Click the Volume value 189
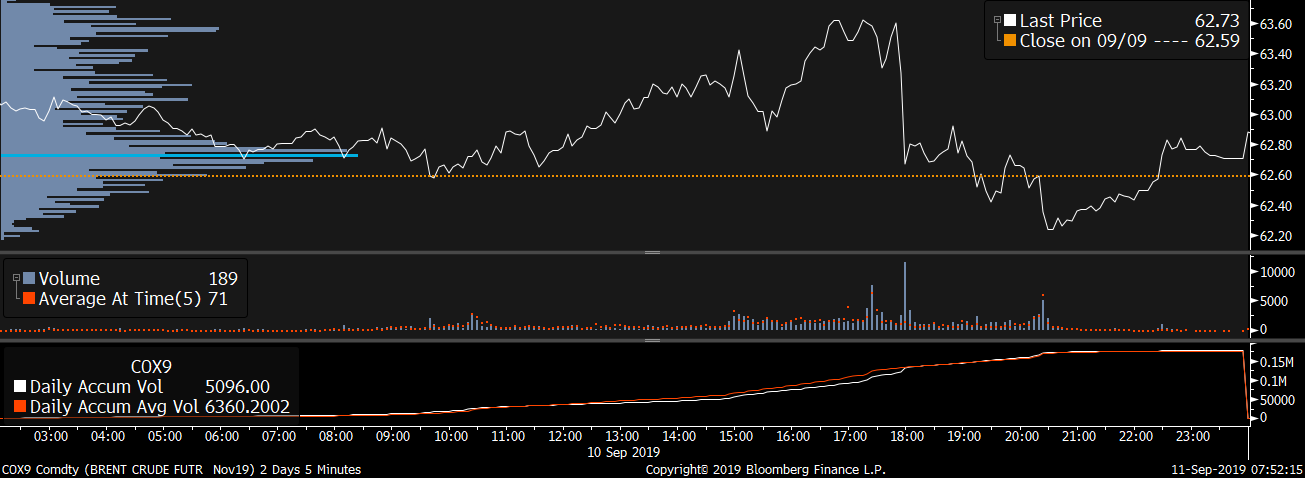This screenshot has width=1305, height=478. tap(222, 279)
